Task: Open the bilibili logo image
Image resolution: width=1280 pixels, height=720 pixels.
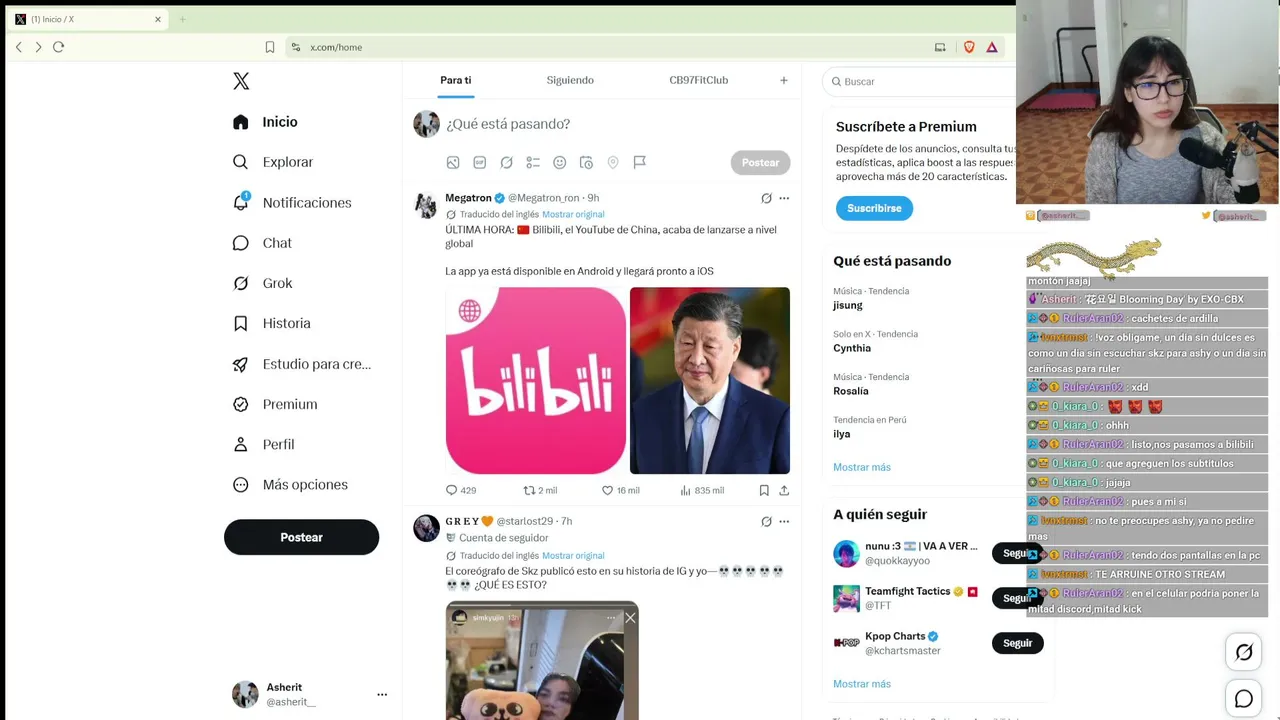Action: [536, 380]
